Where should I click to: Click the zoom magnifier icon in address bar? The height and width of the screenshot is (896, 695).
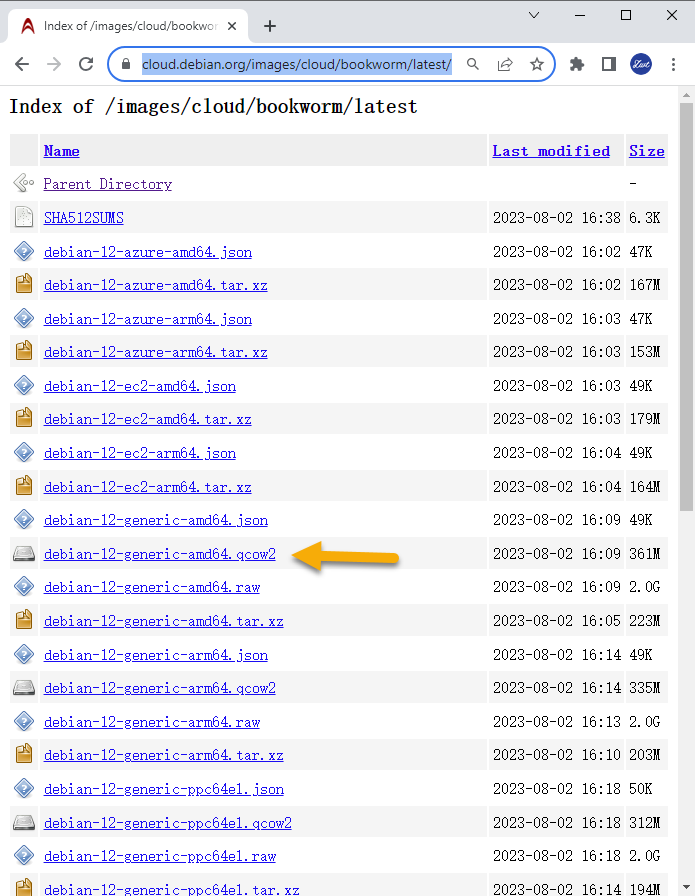(x=473, y=64)
